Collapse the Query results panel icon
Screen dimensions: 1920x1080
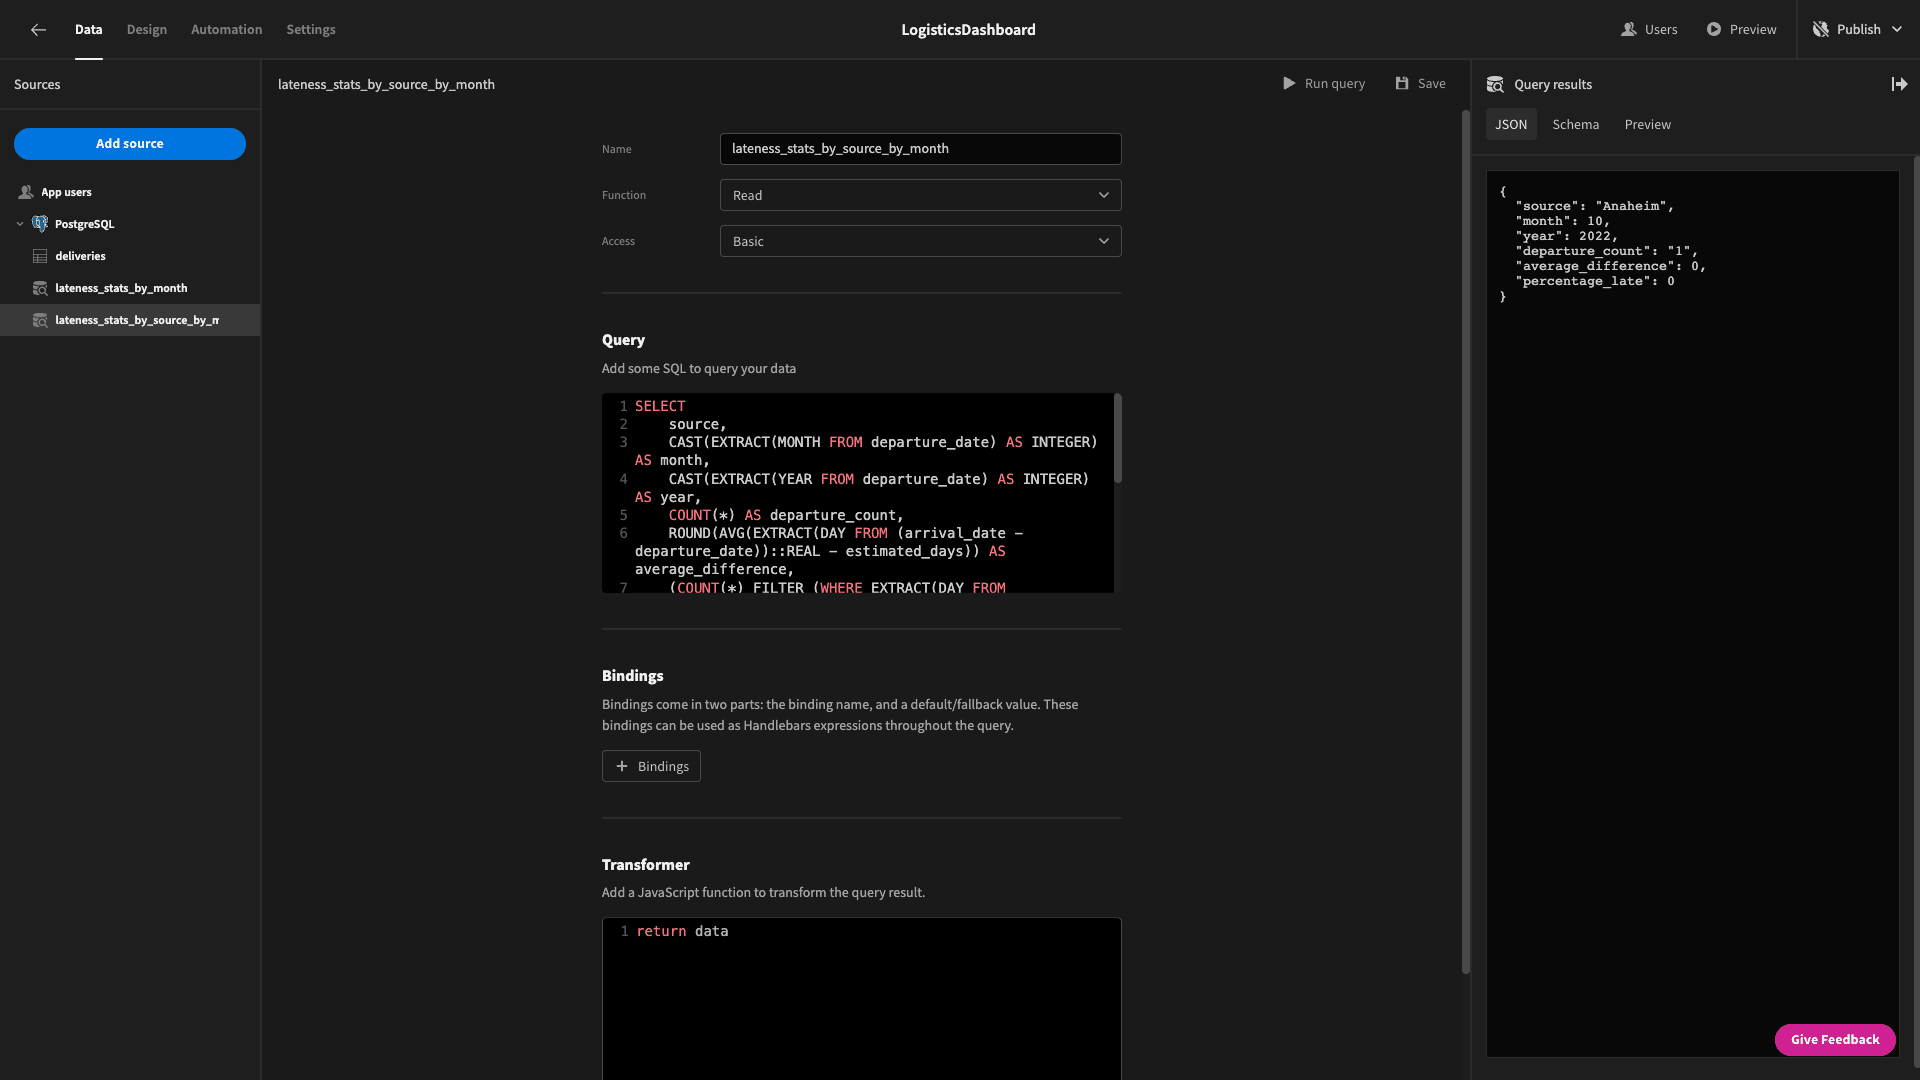1899,85
